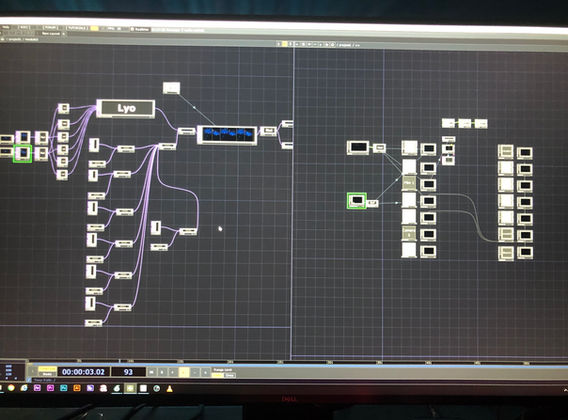Select the green-highlighted node in the right network pane
Viewport: 568px width, 420px height.
(357, 200)
